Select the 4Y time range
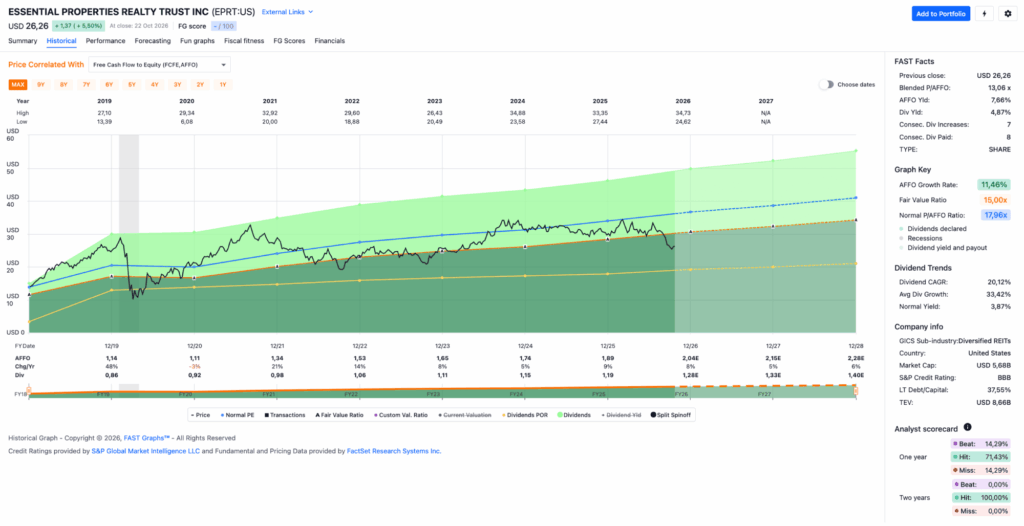 pos(155,84)
